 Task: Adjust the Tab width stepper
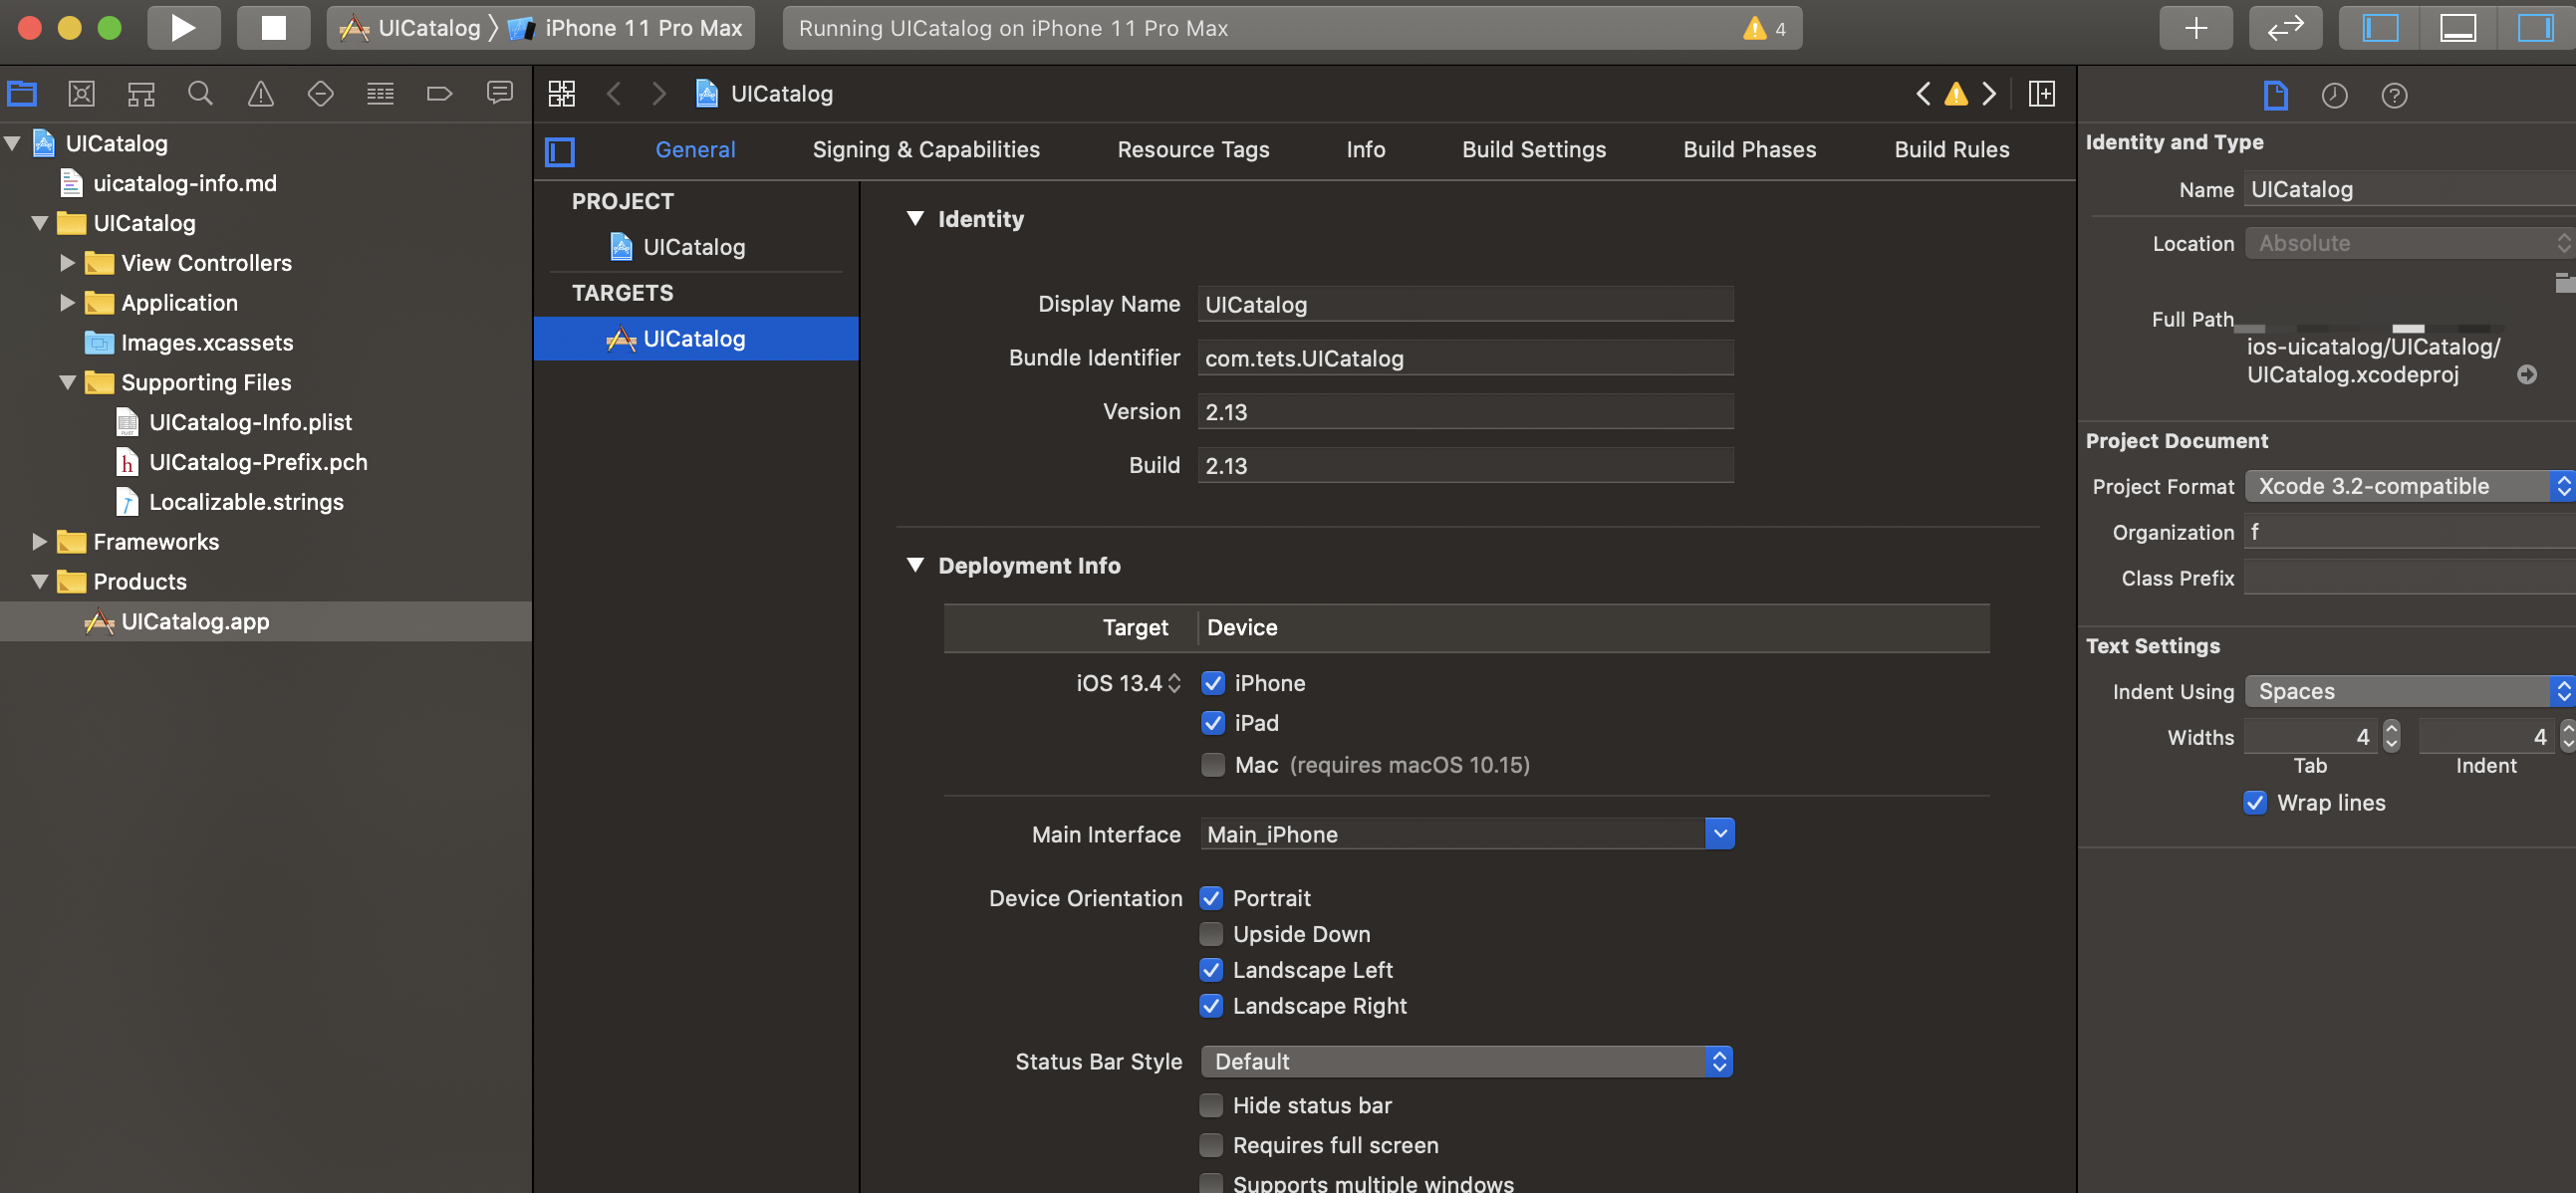(x=2391, y=737)
